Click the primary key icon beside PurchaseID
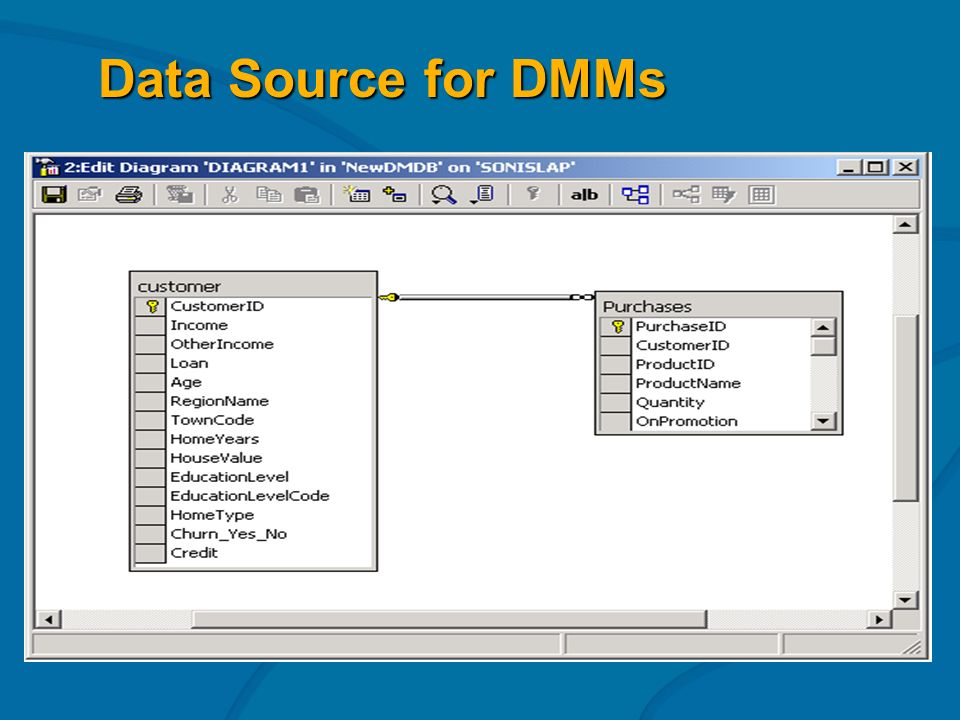Viewport: 960px width, 720px height. click(618, 326)
